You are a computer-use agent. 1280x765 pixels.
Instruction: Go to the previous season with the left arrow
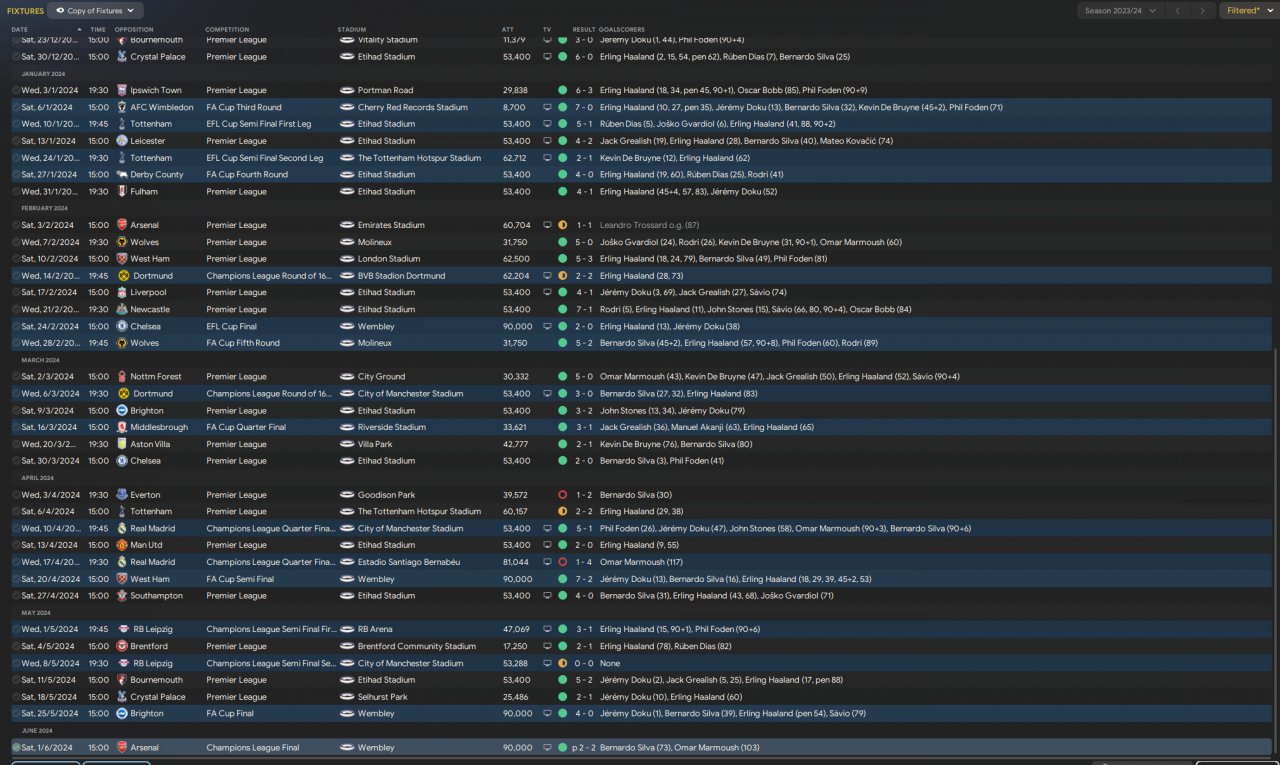click(1179, 11)
